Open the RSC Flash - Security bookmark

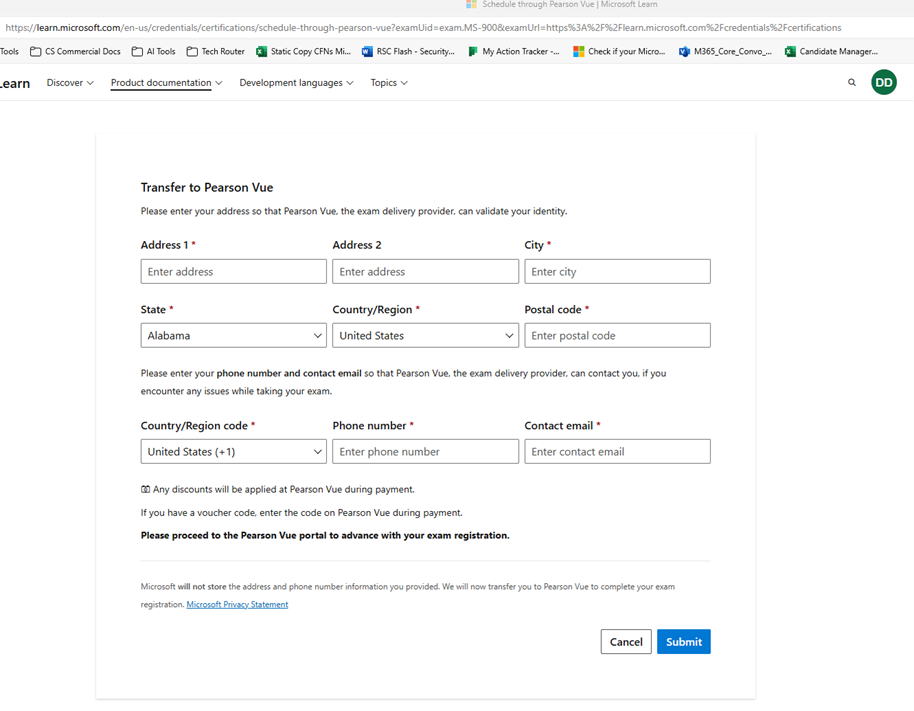coord(408,50)
